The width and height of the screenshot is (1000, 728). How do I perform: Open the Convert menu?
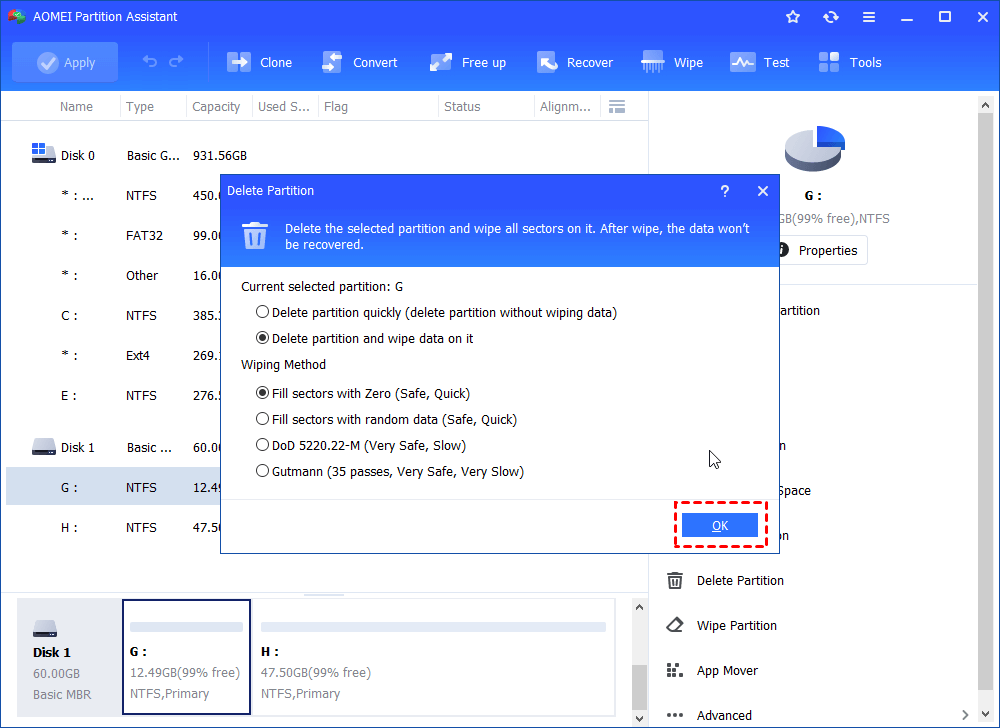pyautogui.click(x=359, y=62)
